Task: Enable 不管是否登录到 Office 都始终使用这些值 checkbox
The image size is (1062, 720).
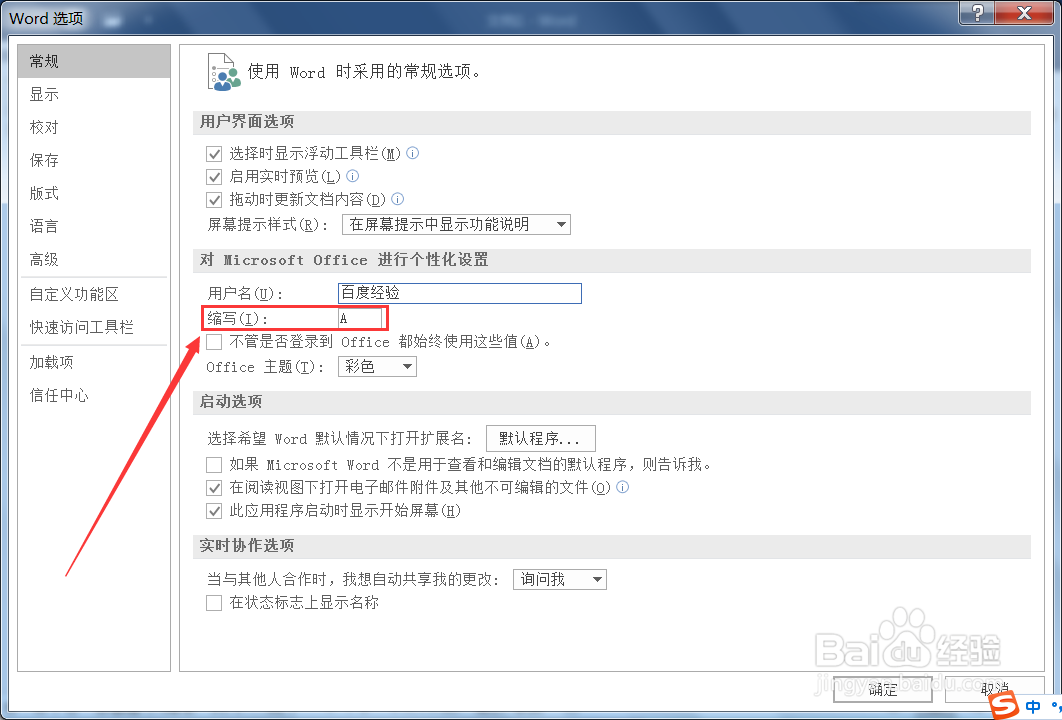Action: 214,341
